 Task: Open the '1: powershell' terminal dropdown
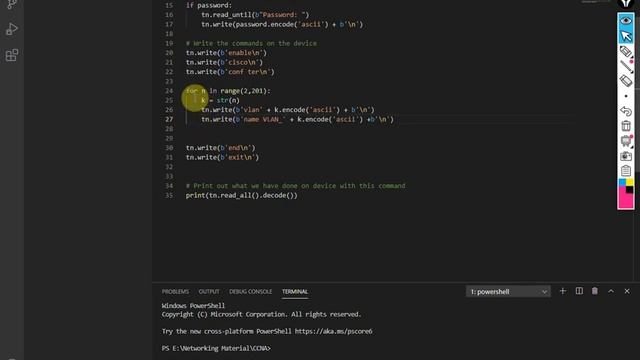click(x=508, y=291)
